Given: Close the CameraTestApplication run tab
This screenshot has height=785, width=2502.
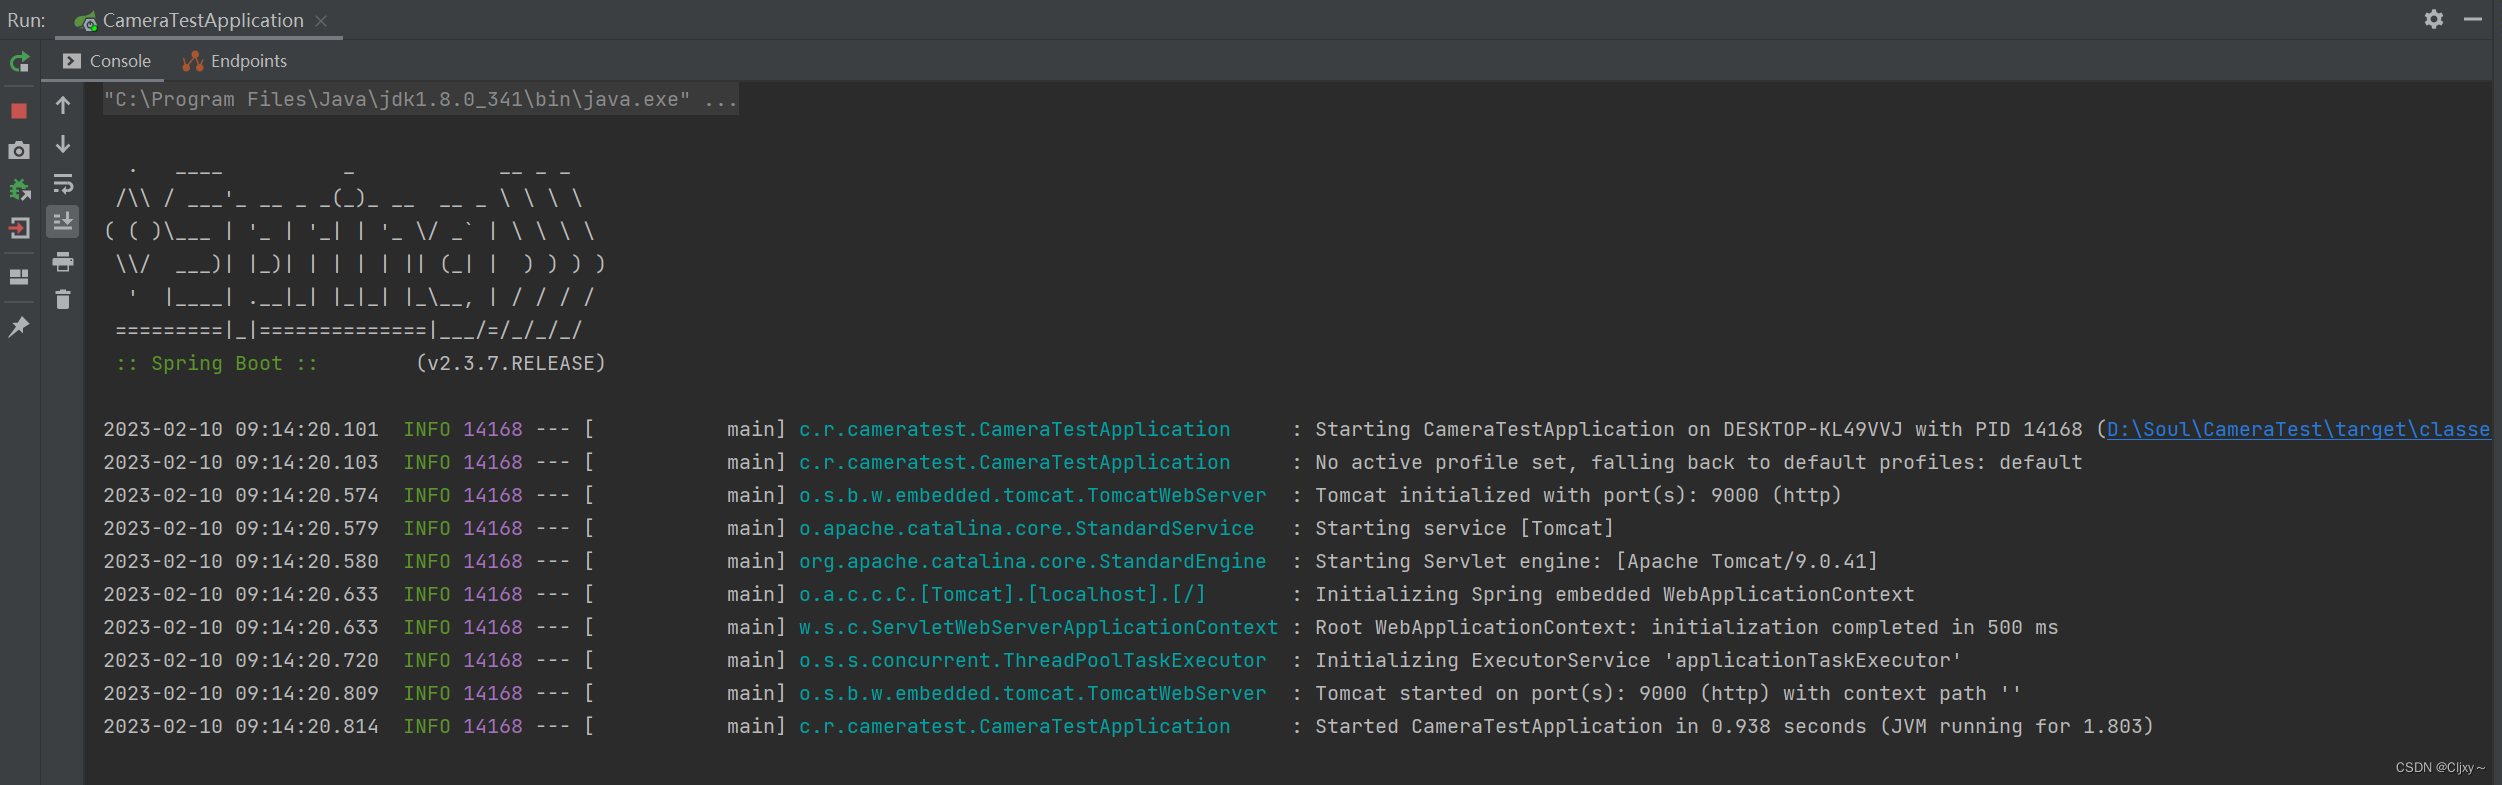Looking at the screenshot, I should click(321, 21).
